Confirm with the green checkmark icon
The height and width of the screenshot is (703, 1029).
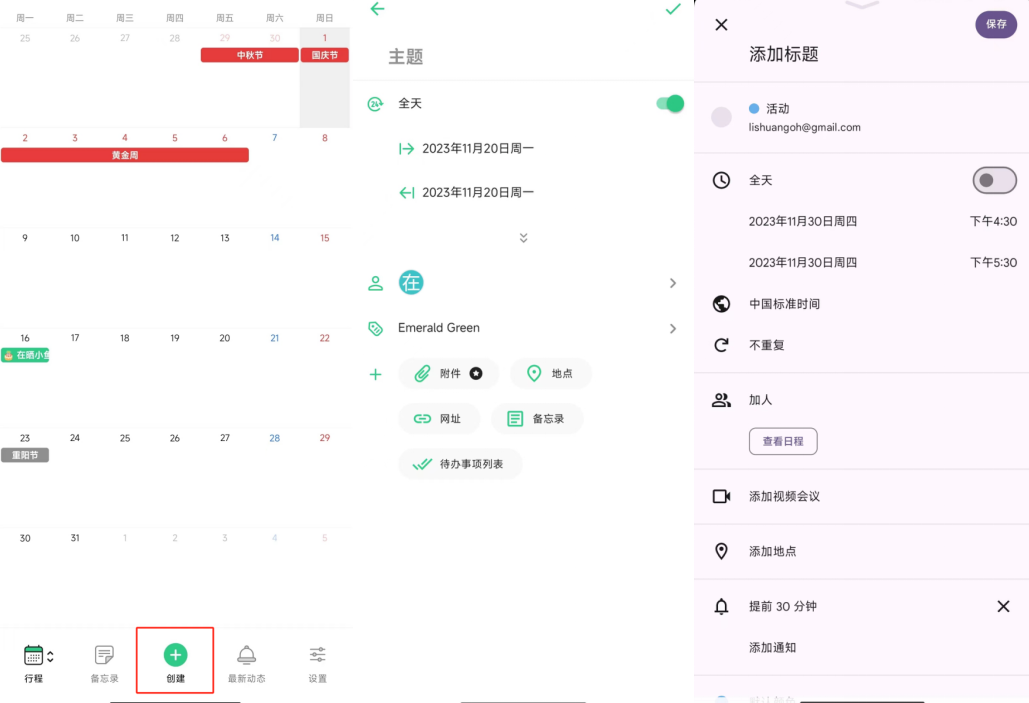pyautogui.click(x=673, y=9)
